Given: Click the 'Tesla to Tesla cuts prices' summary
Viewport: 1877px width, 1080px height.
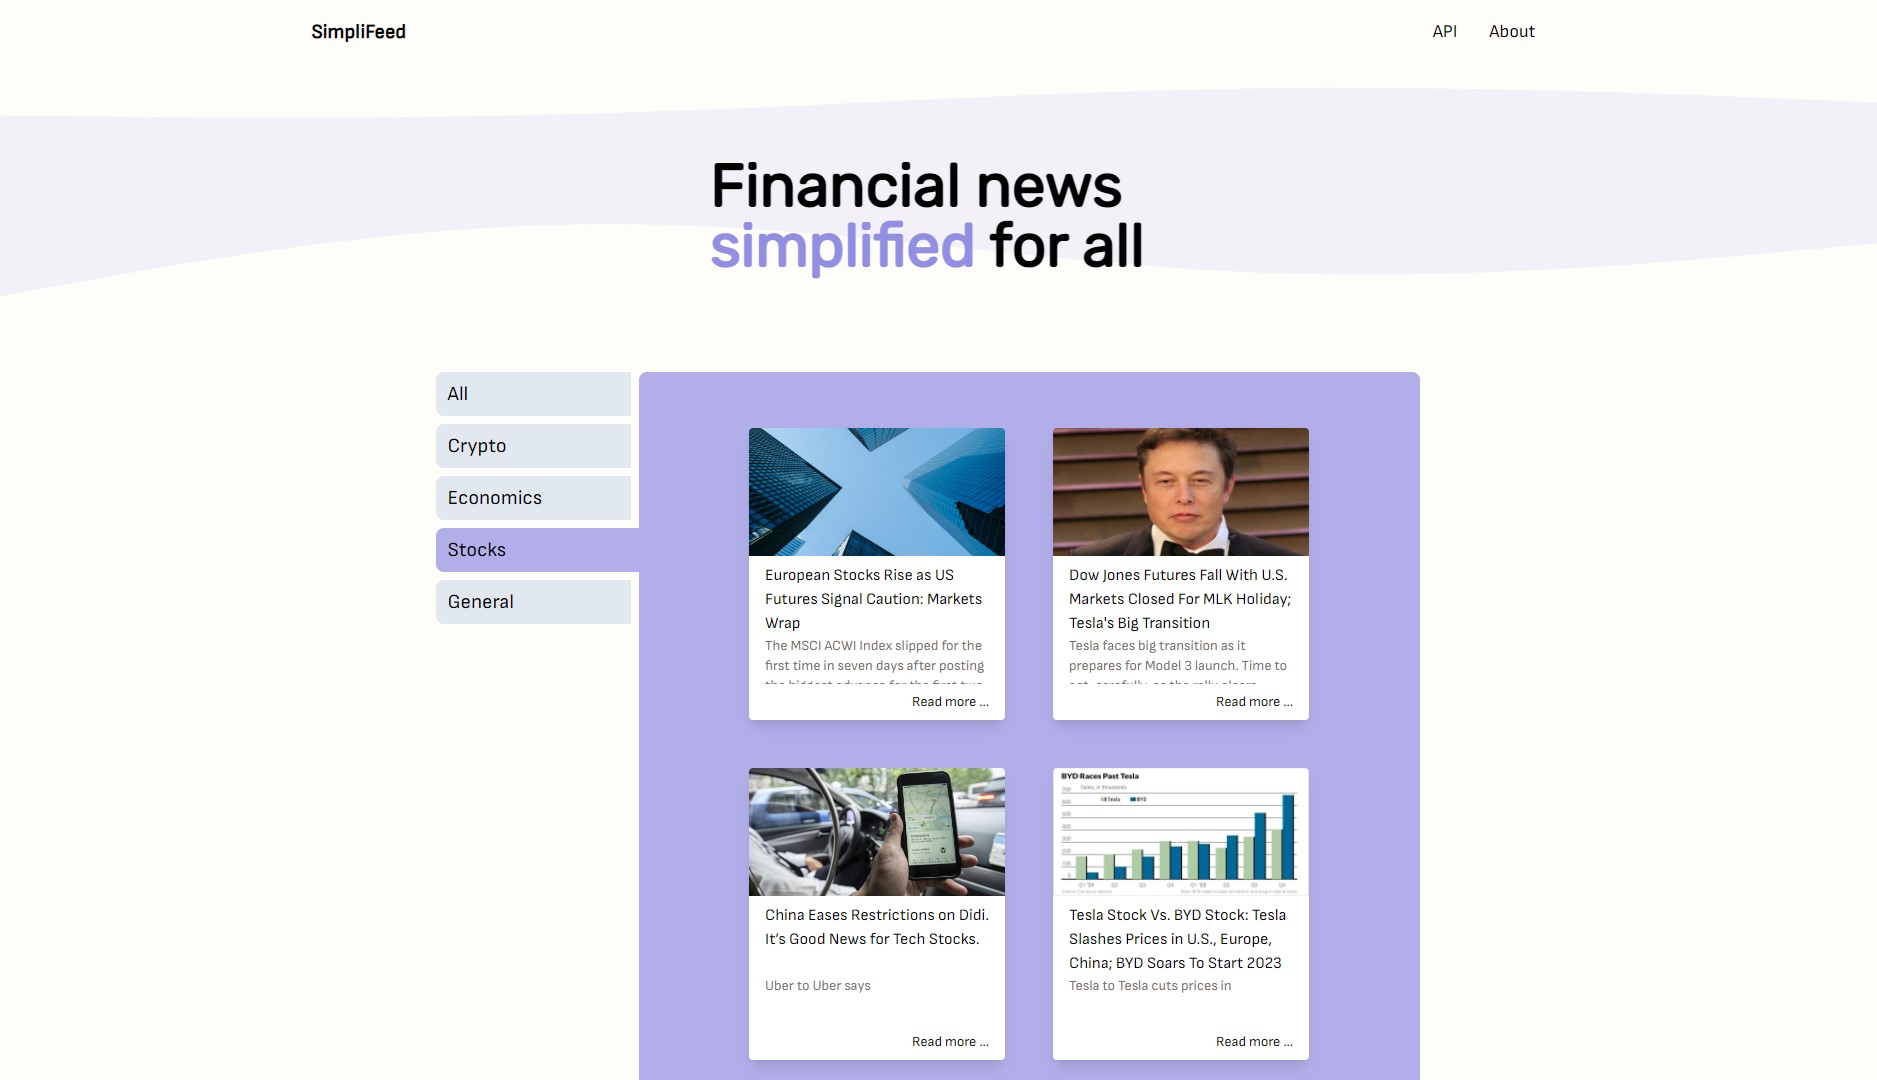Looking at the screenshot, I should tap(1150, 986).
